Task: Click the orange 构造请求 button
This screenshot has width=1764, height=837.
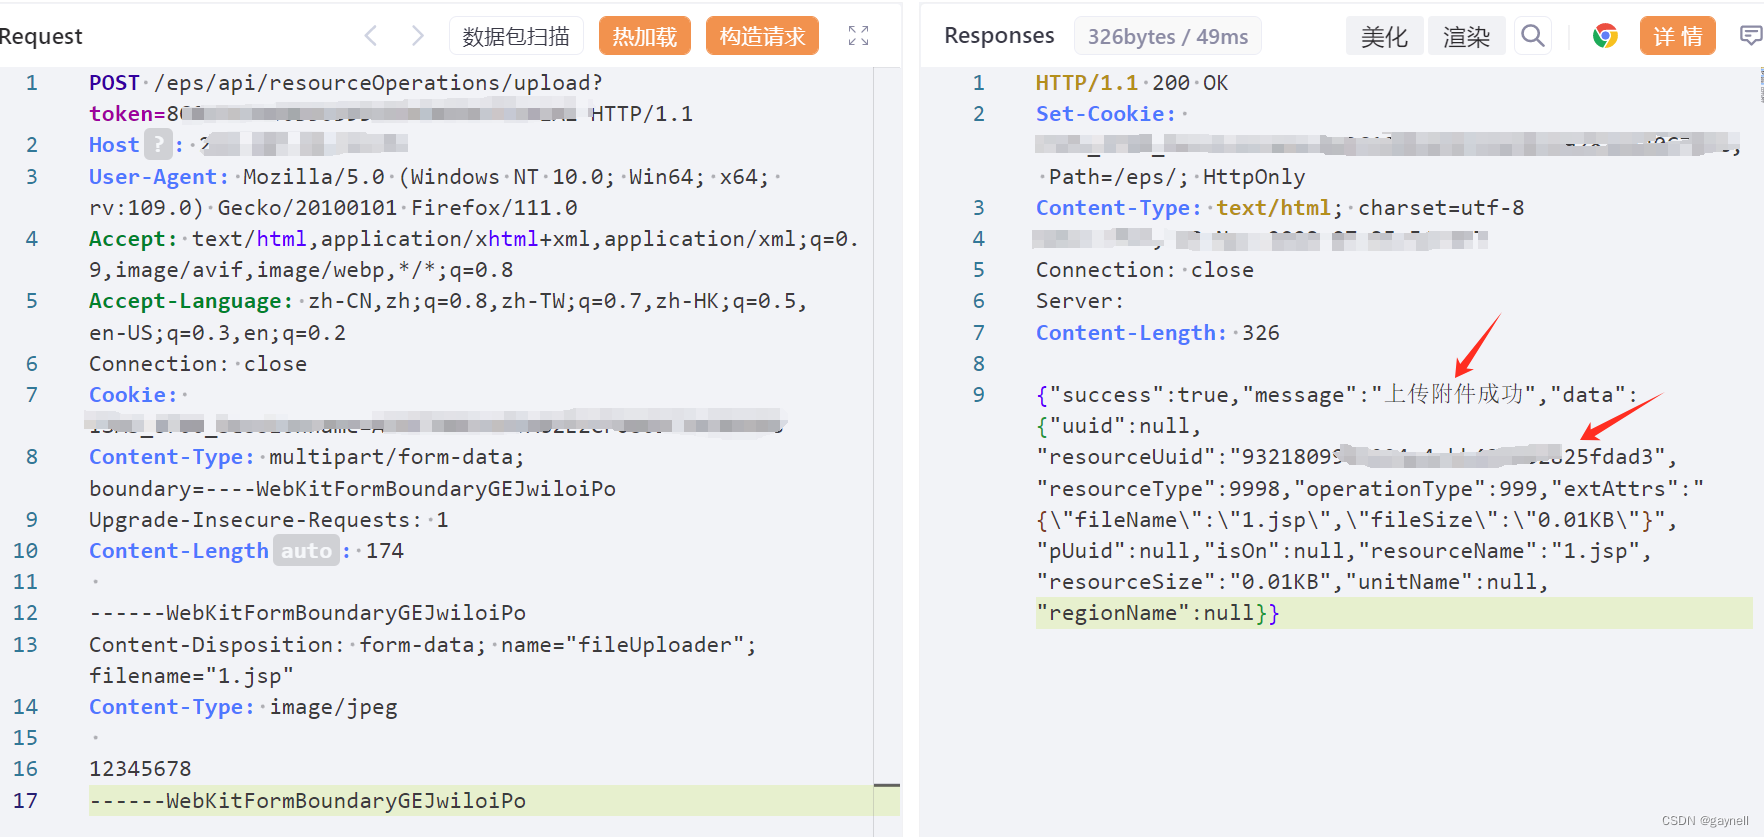Action: point(762,36)
